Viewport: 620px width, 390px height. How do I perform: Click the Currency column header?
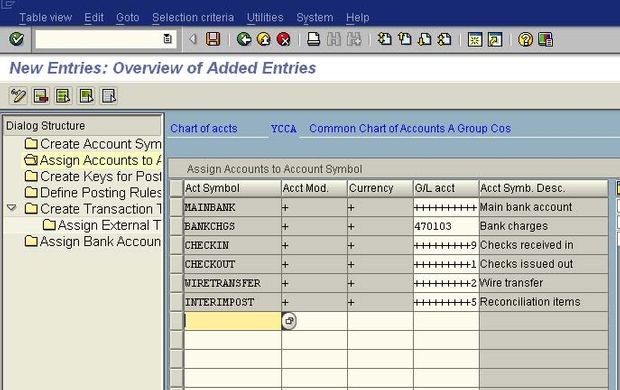pos(380,188)
